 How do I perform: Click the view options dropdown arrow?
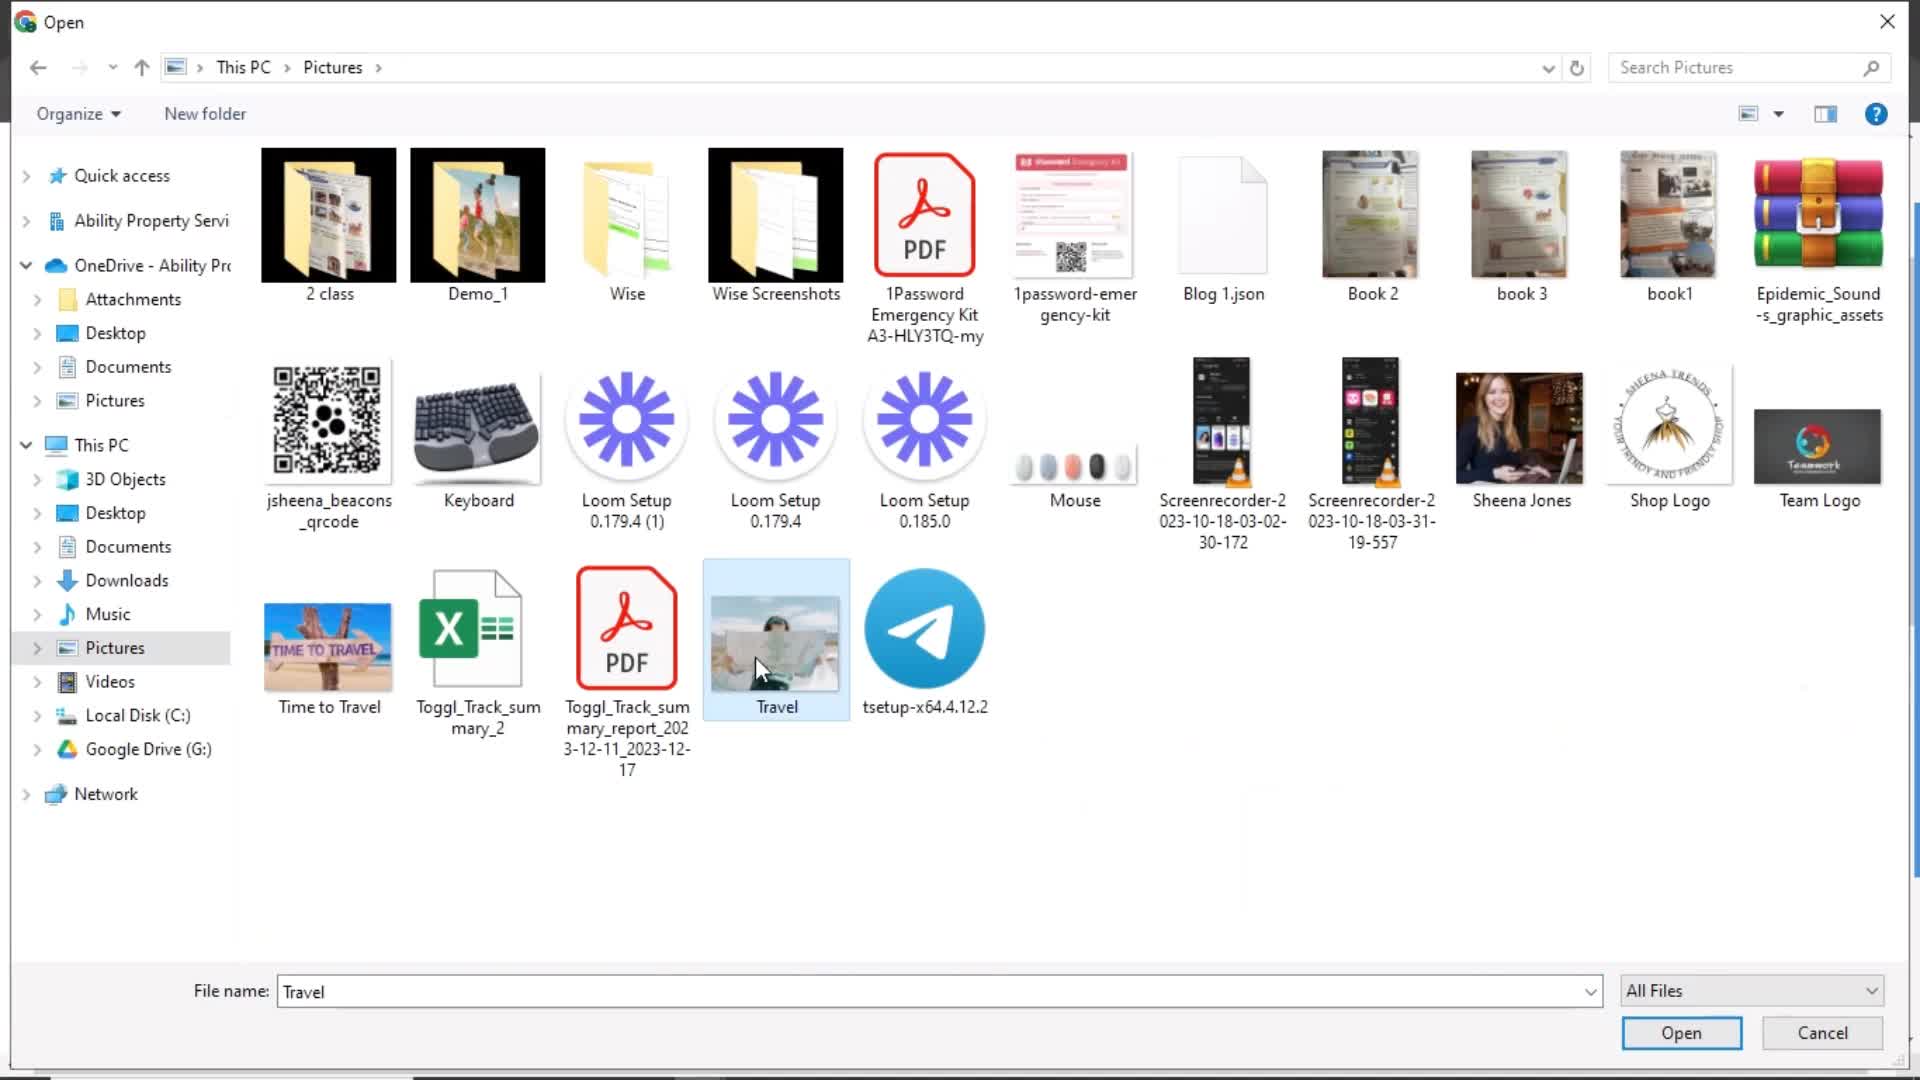[x=1779, y=115]
